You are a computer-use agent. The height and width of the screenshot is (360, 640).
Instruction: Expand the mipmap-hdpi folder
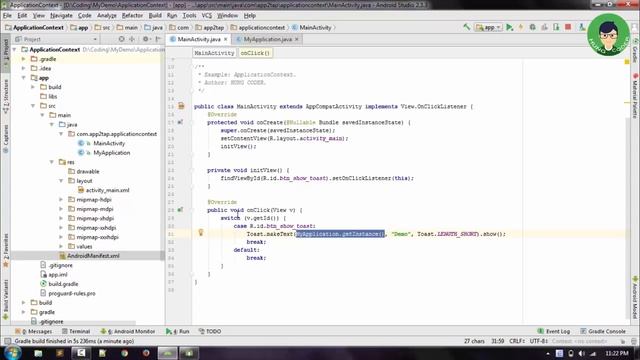pos(61,200)
